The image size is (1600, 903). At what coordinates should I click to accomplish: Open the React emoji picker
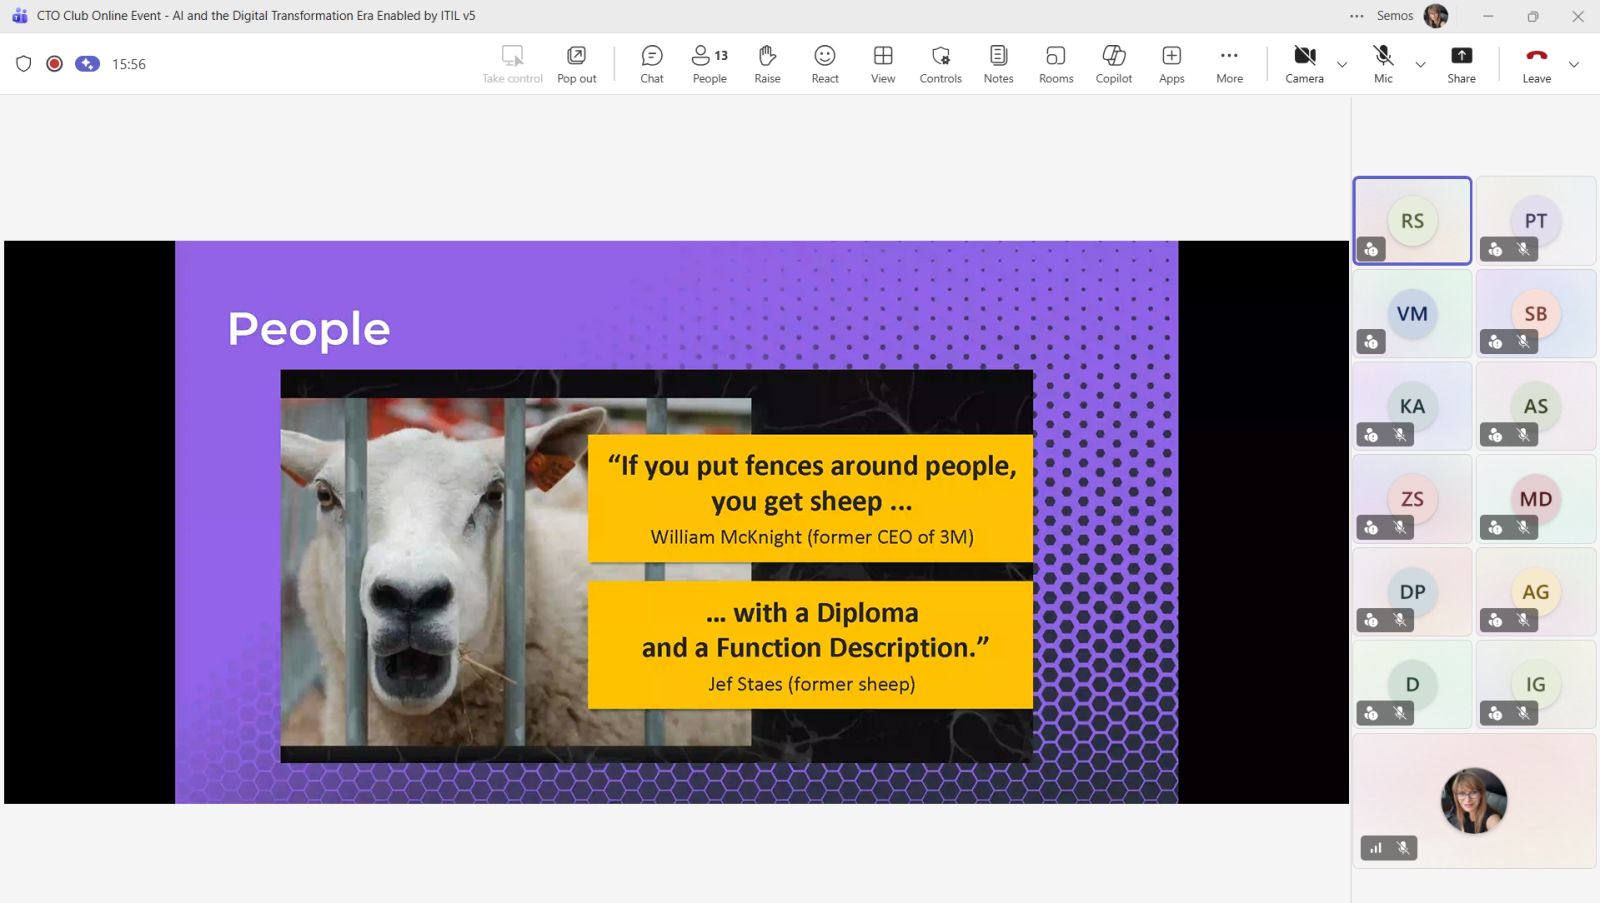[825, 64]
